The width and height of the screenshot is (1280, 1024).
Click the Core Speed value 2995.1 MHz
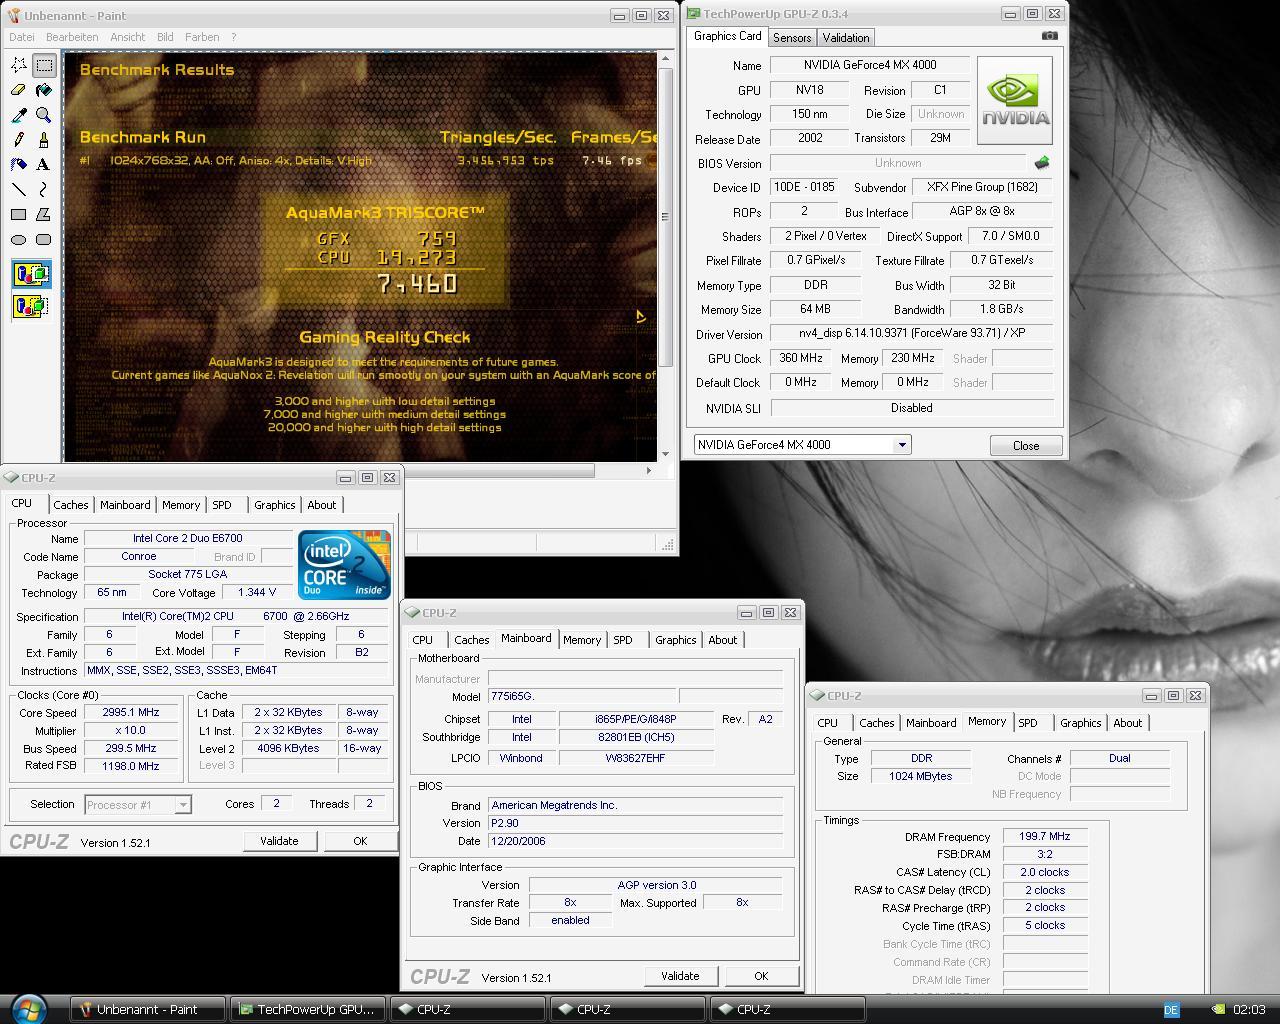(x=131, y=713)
